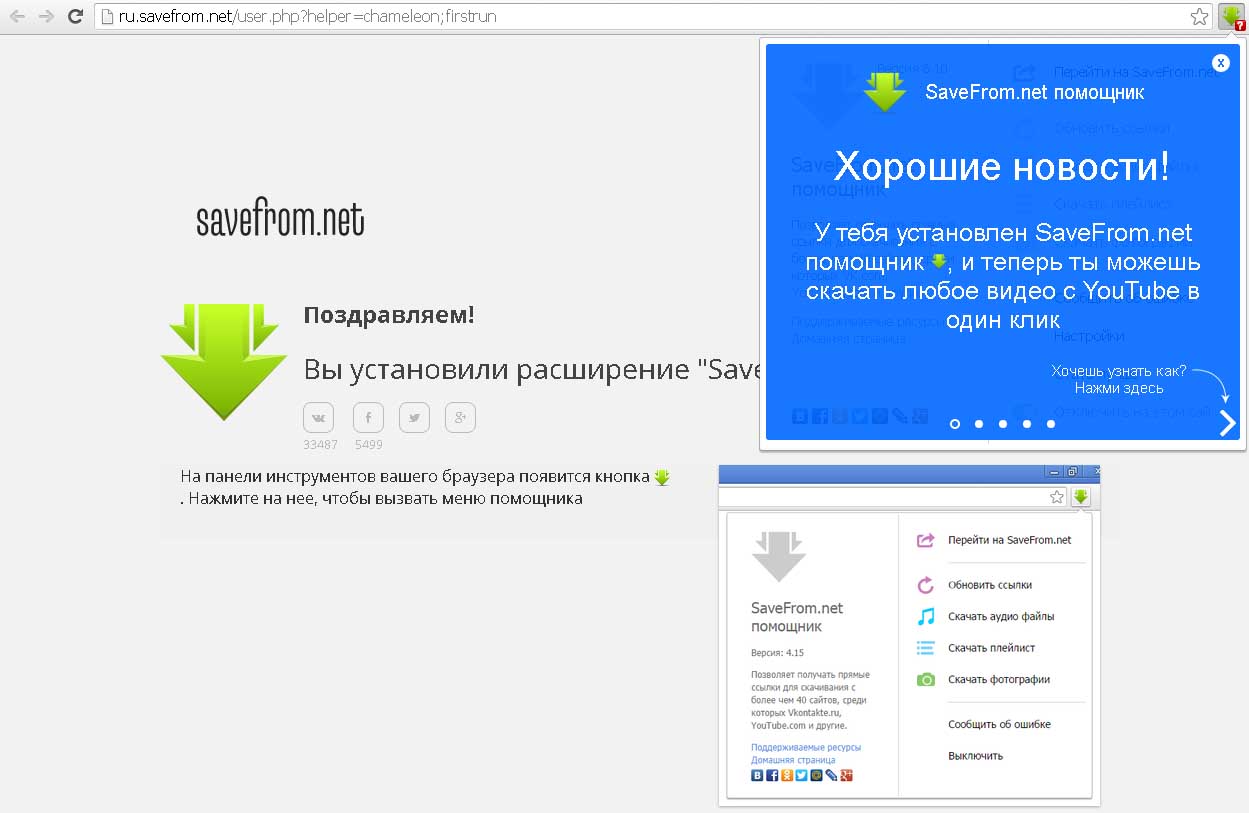
Task: Open 'Домашняя страница' link in illustration
Action: [x=793, y=760]
